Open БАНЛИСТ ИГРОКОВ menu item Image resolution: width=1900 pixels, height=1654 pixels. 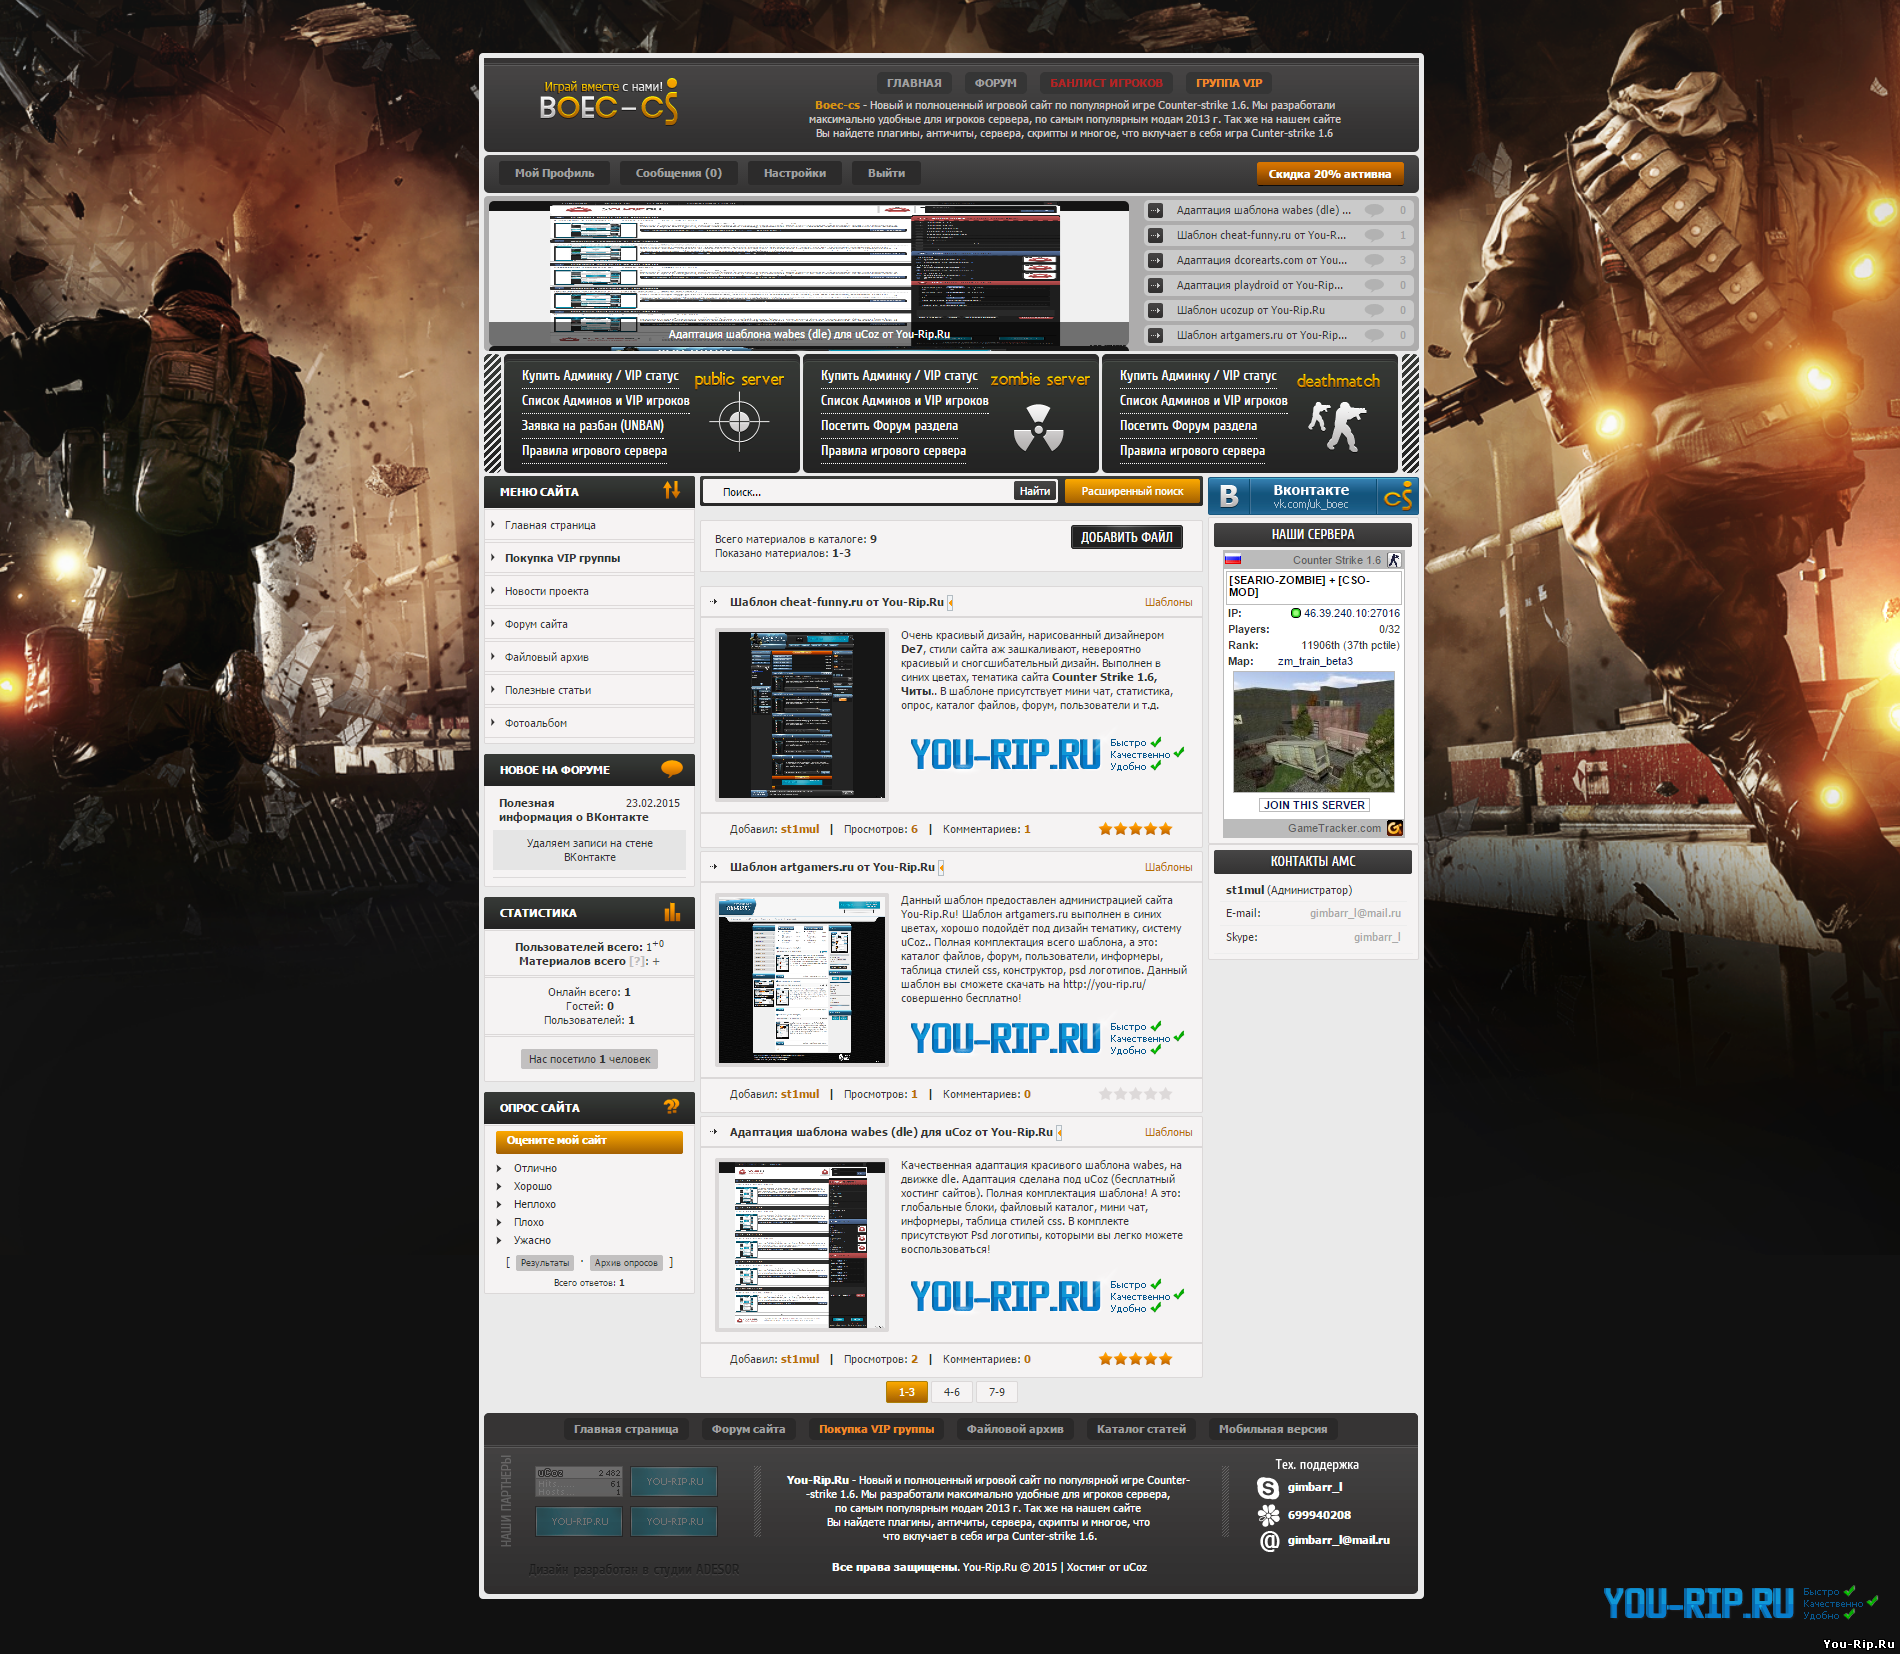coord(1106,83)
